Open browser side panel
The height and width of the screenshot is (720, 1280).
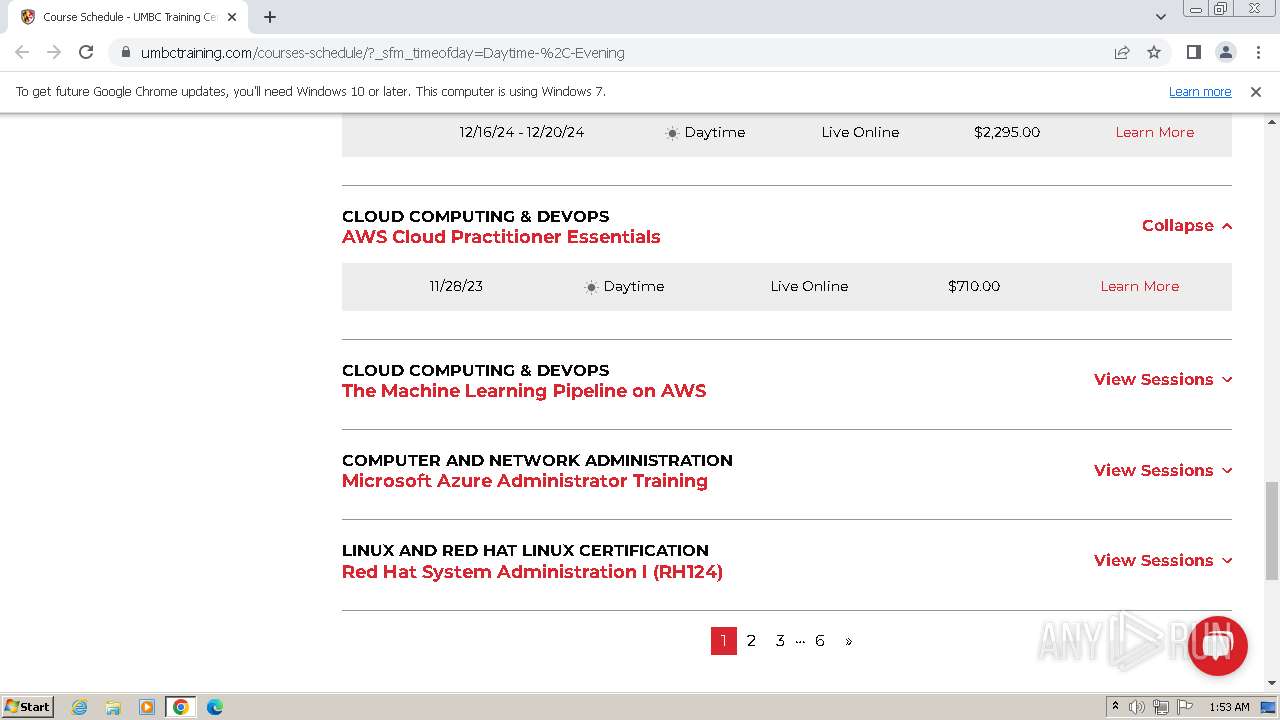tap(1193, 52)
